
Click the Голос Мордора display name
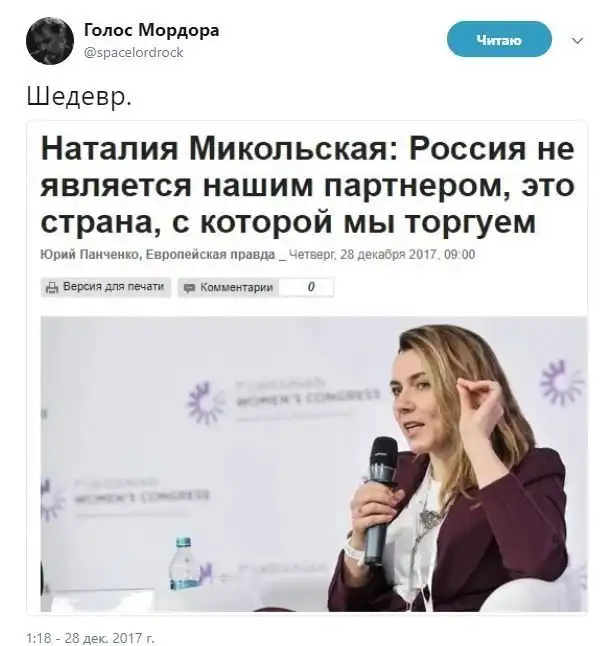click(x=152, y=30)
